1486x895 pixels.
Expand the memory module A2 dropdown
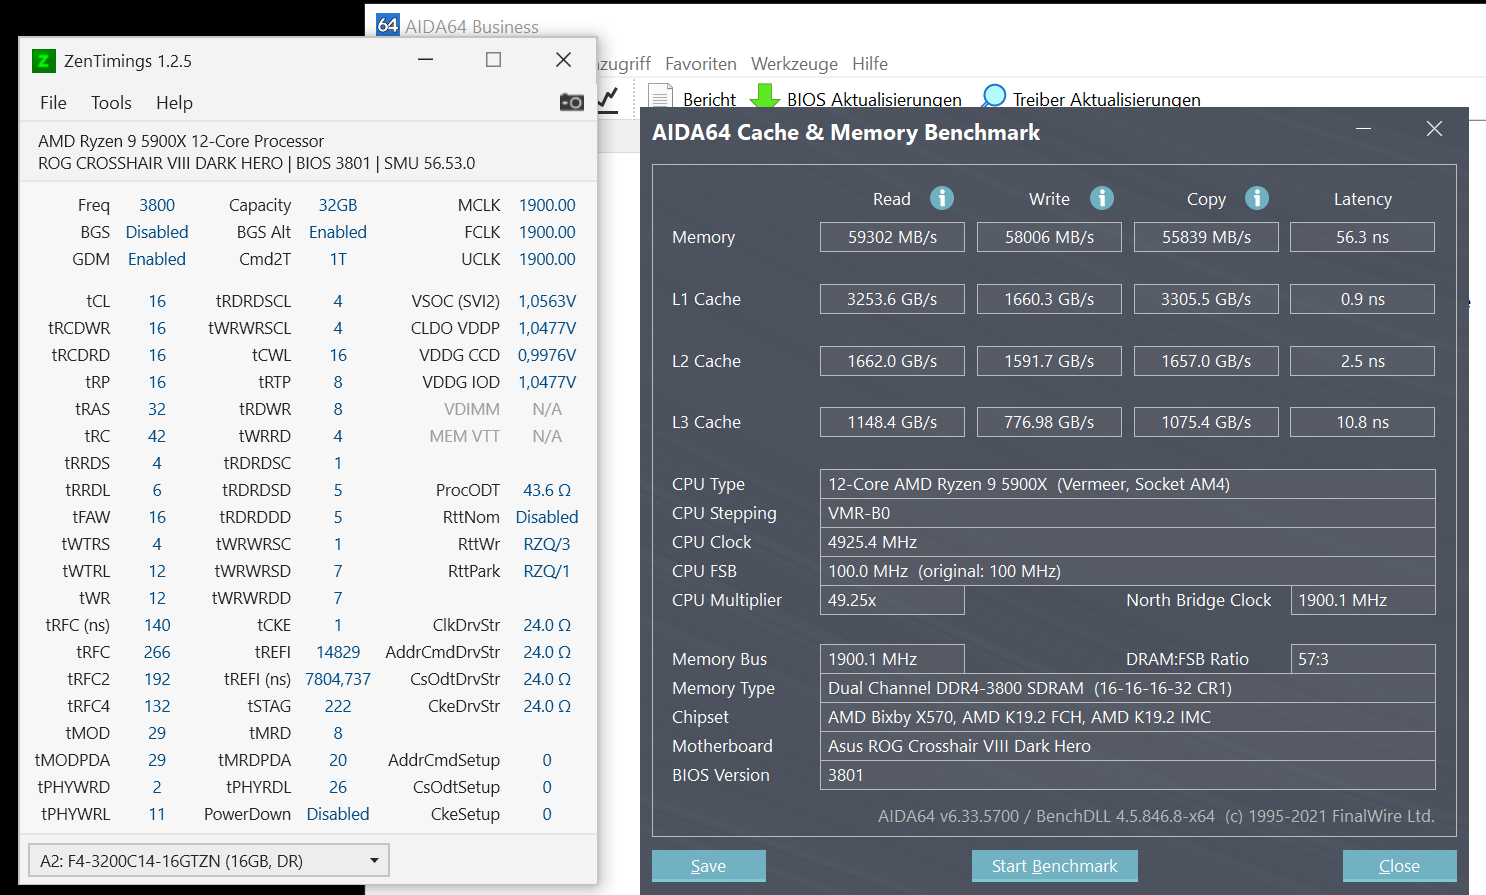coord(209,861)
